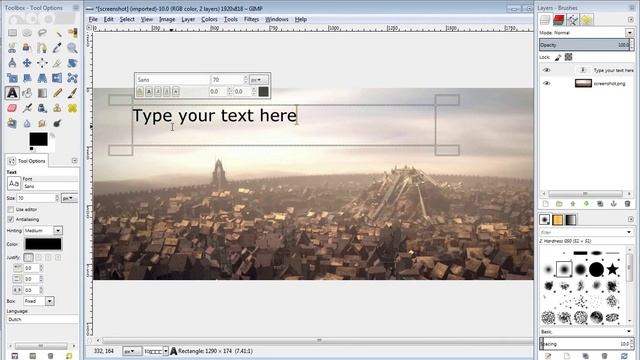Select the Color Picker eyedropper tool
Screen dimensions: 640x360
tap(57, 48)
